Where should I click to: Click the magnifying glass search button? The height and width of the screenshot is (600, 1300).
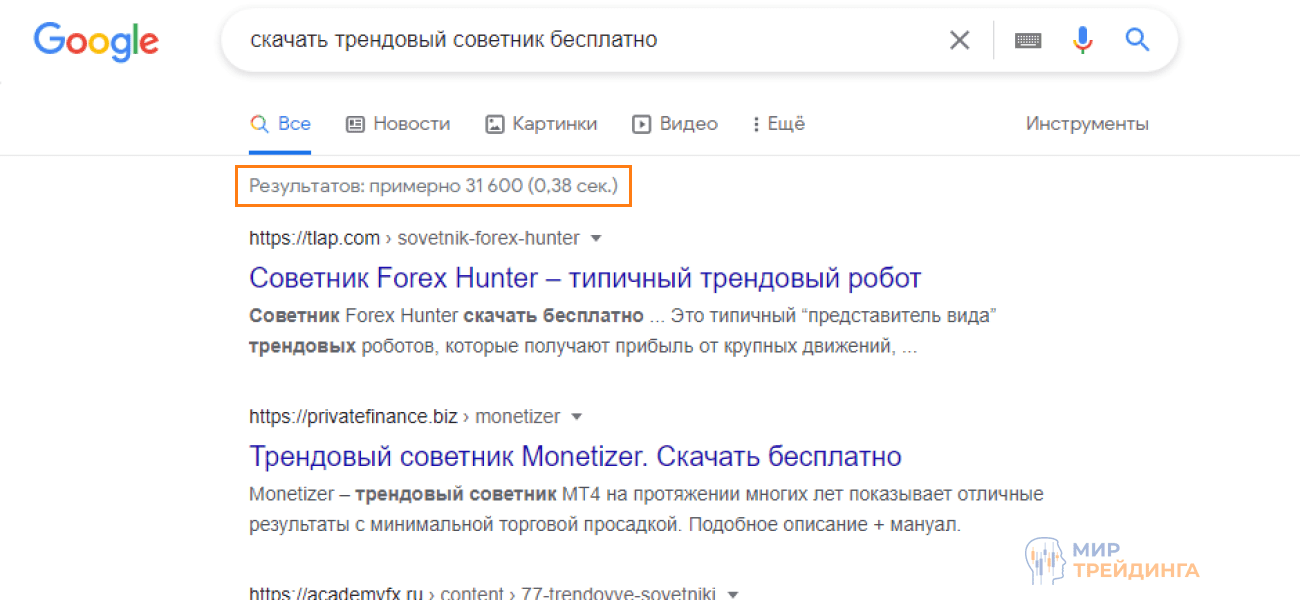tap(1137, 40)
